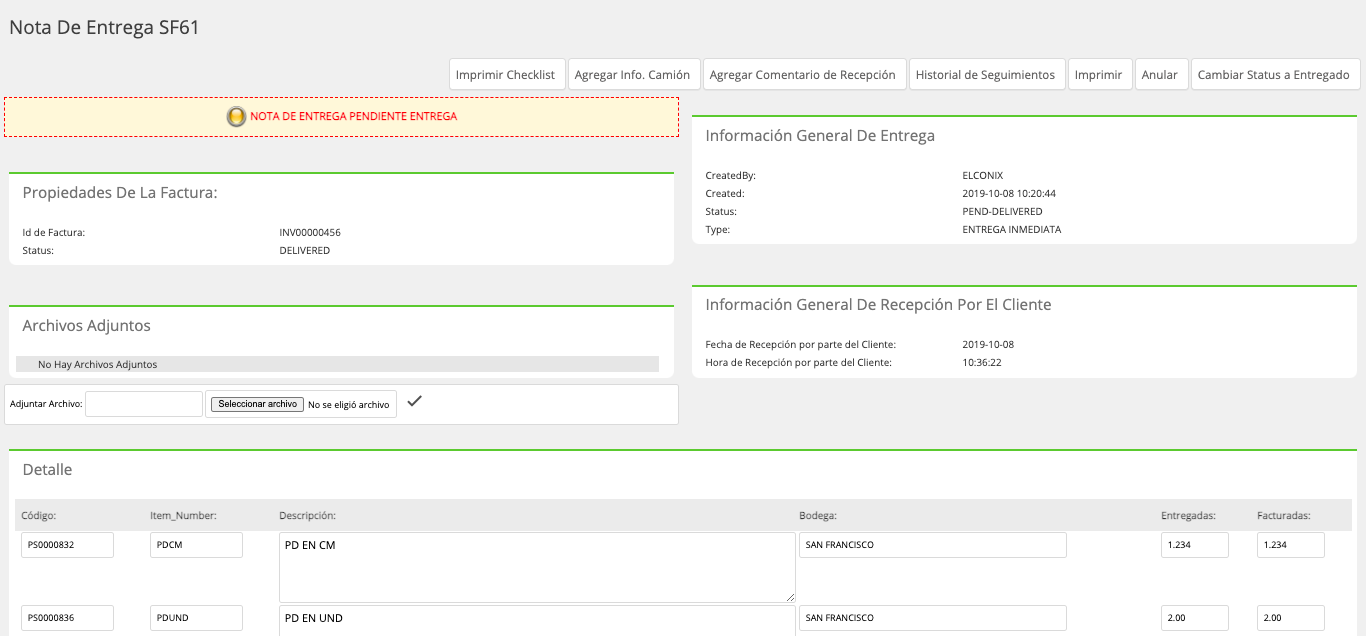Click the Item_Number column header

(184, 516)
